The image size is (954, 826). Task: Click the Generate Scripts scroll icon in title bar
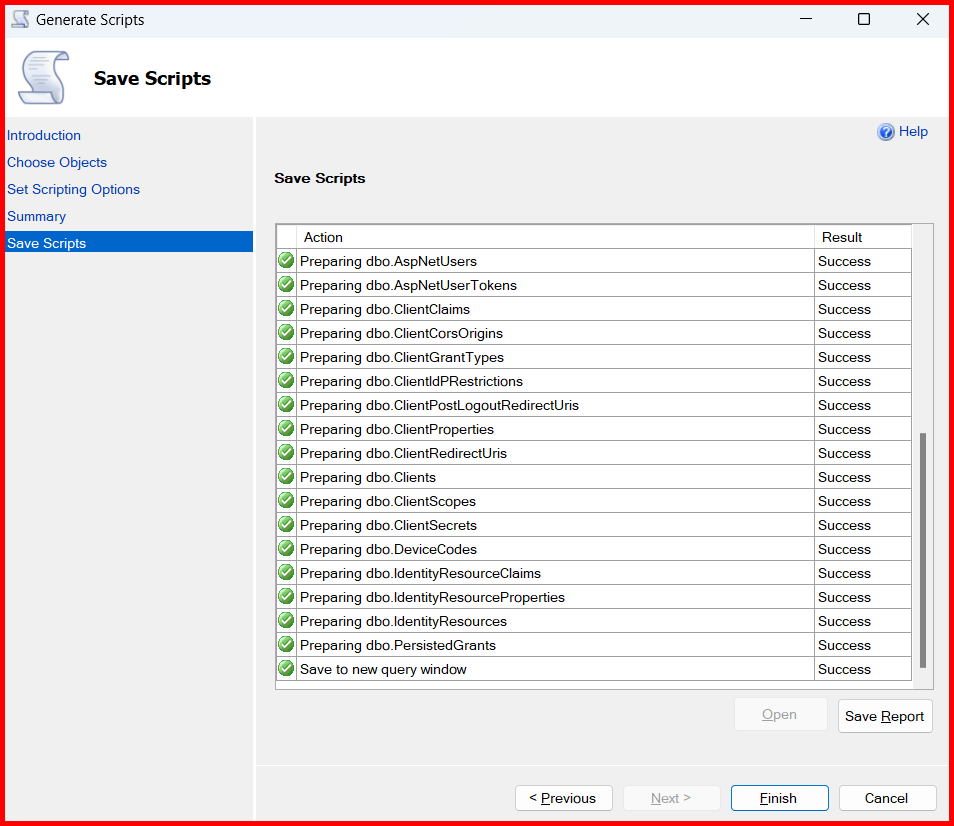[x=20, y=19]
